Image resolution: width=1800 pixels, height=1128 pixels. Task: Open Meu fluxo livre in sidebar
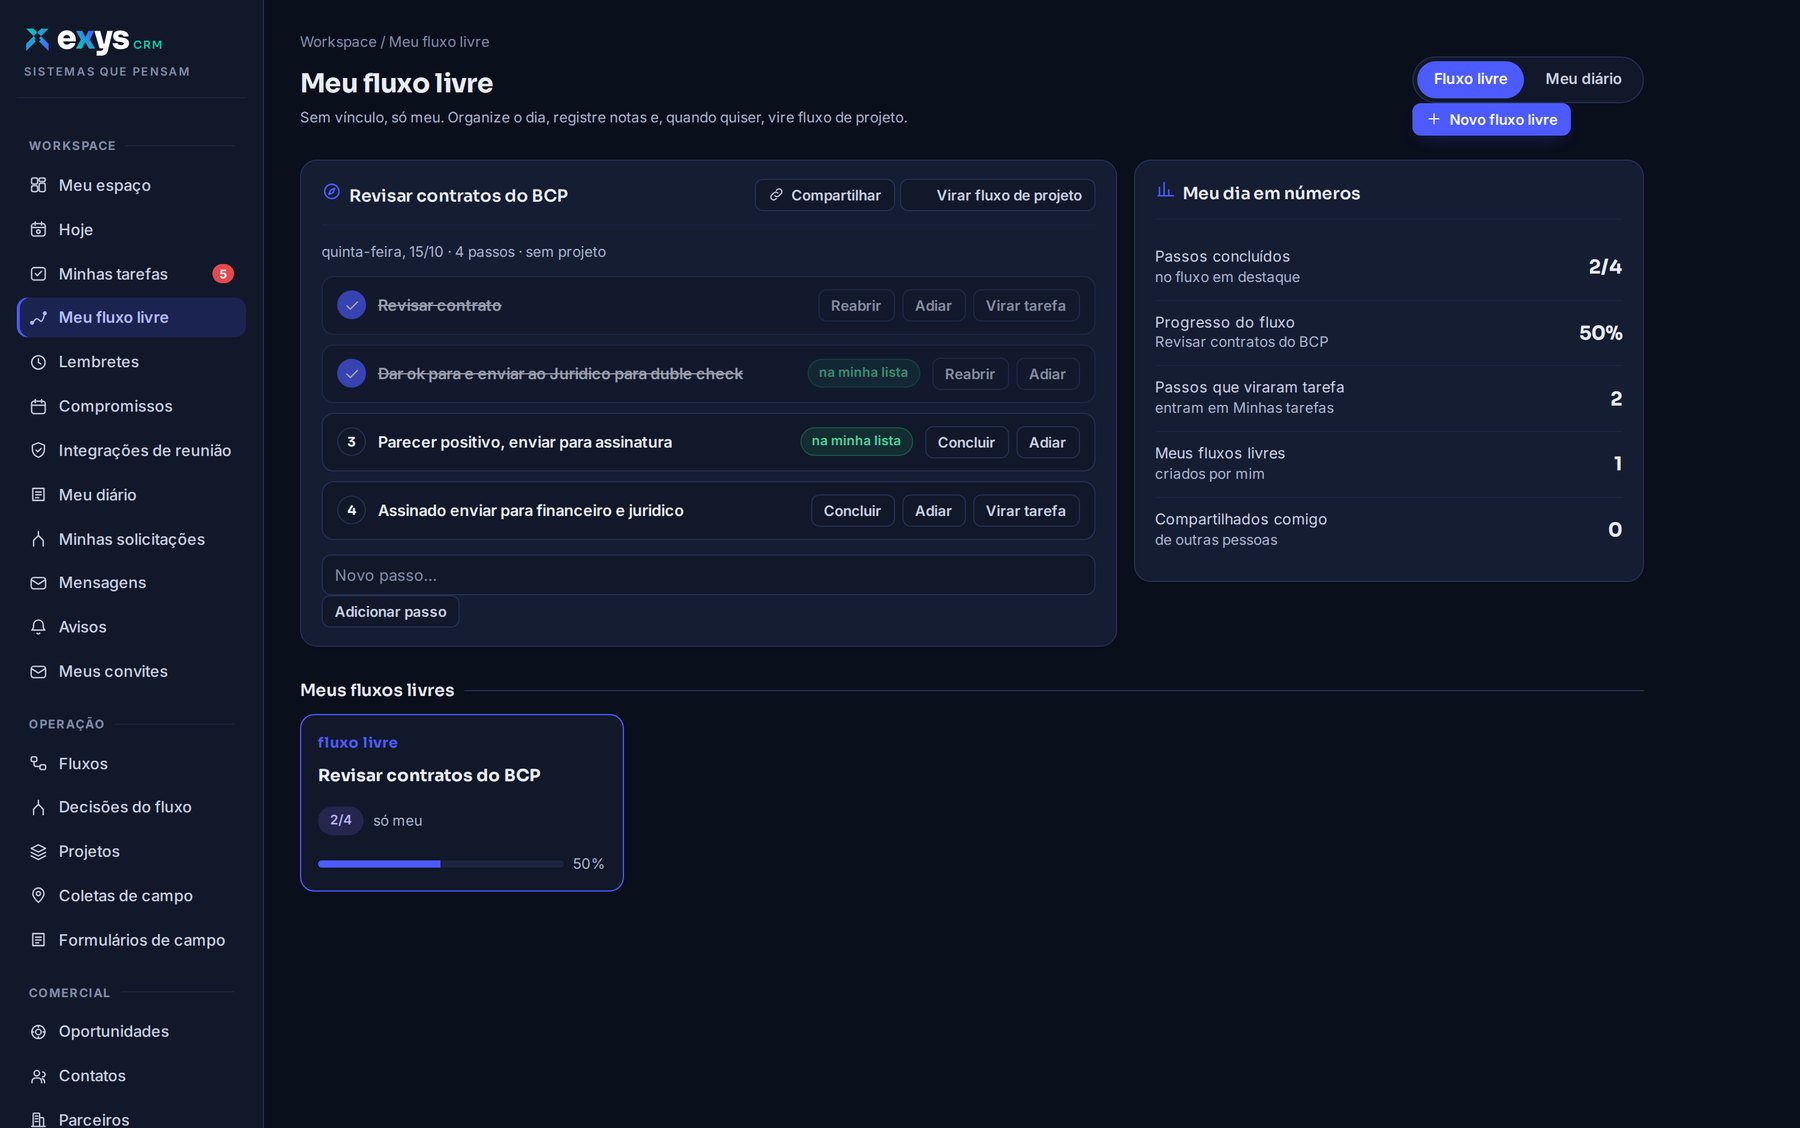pos(131,317)
